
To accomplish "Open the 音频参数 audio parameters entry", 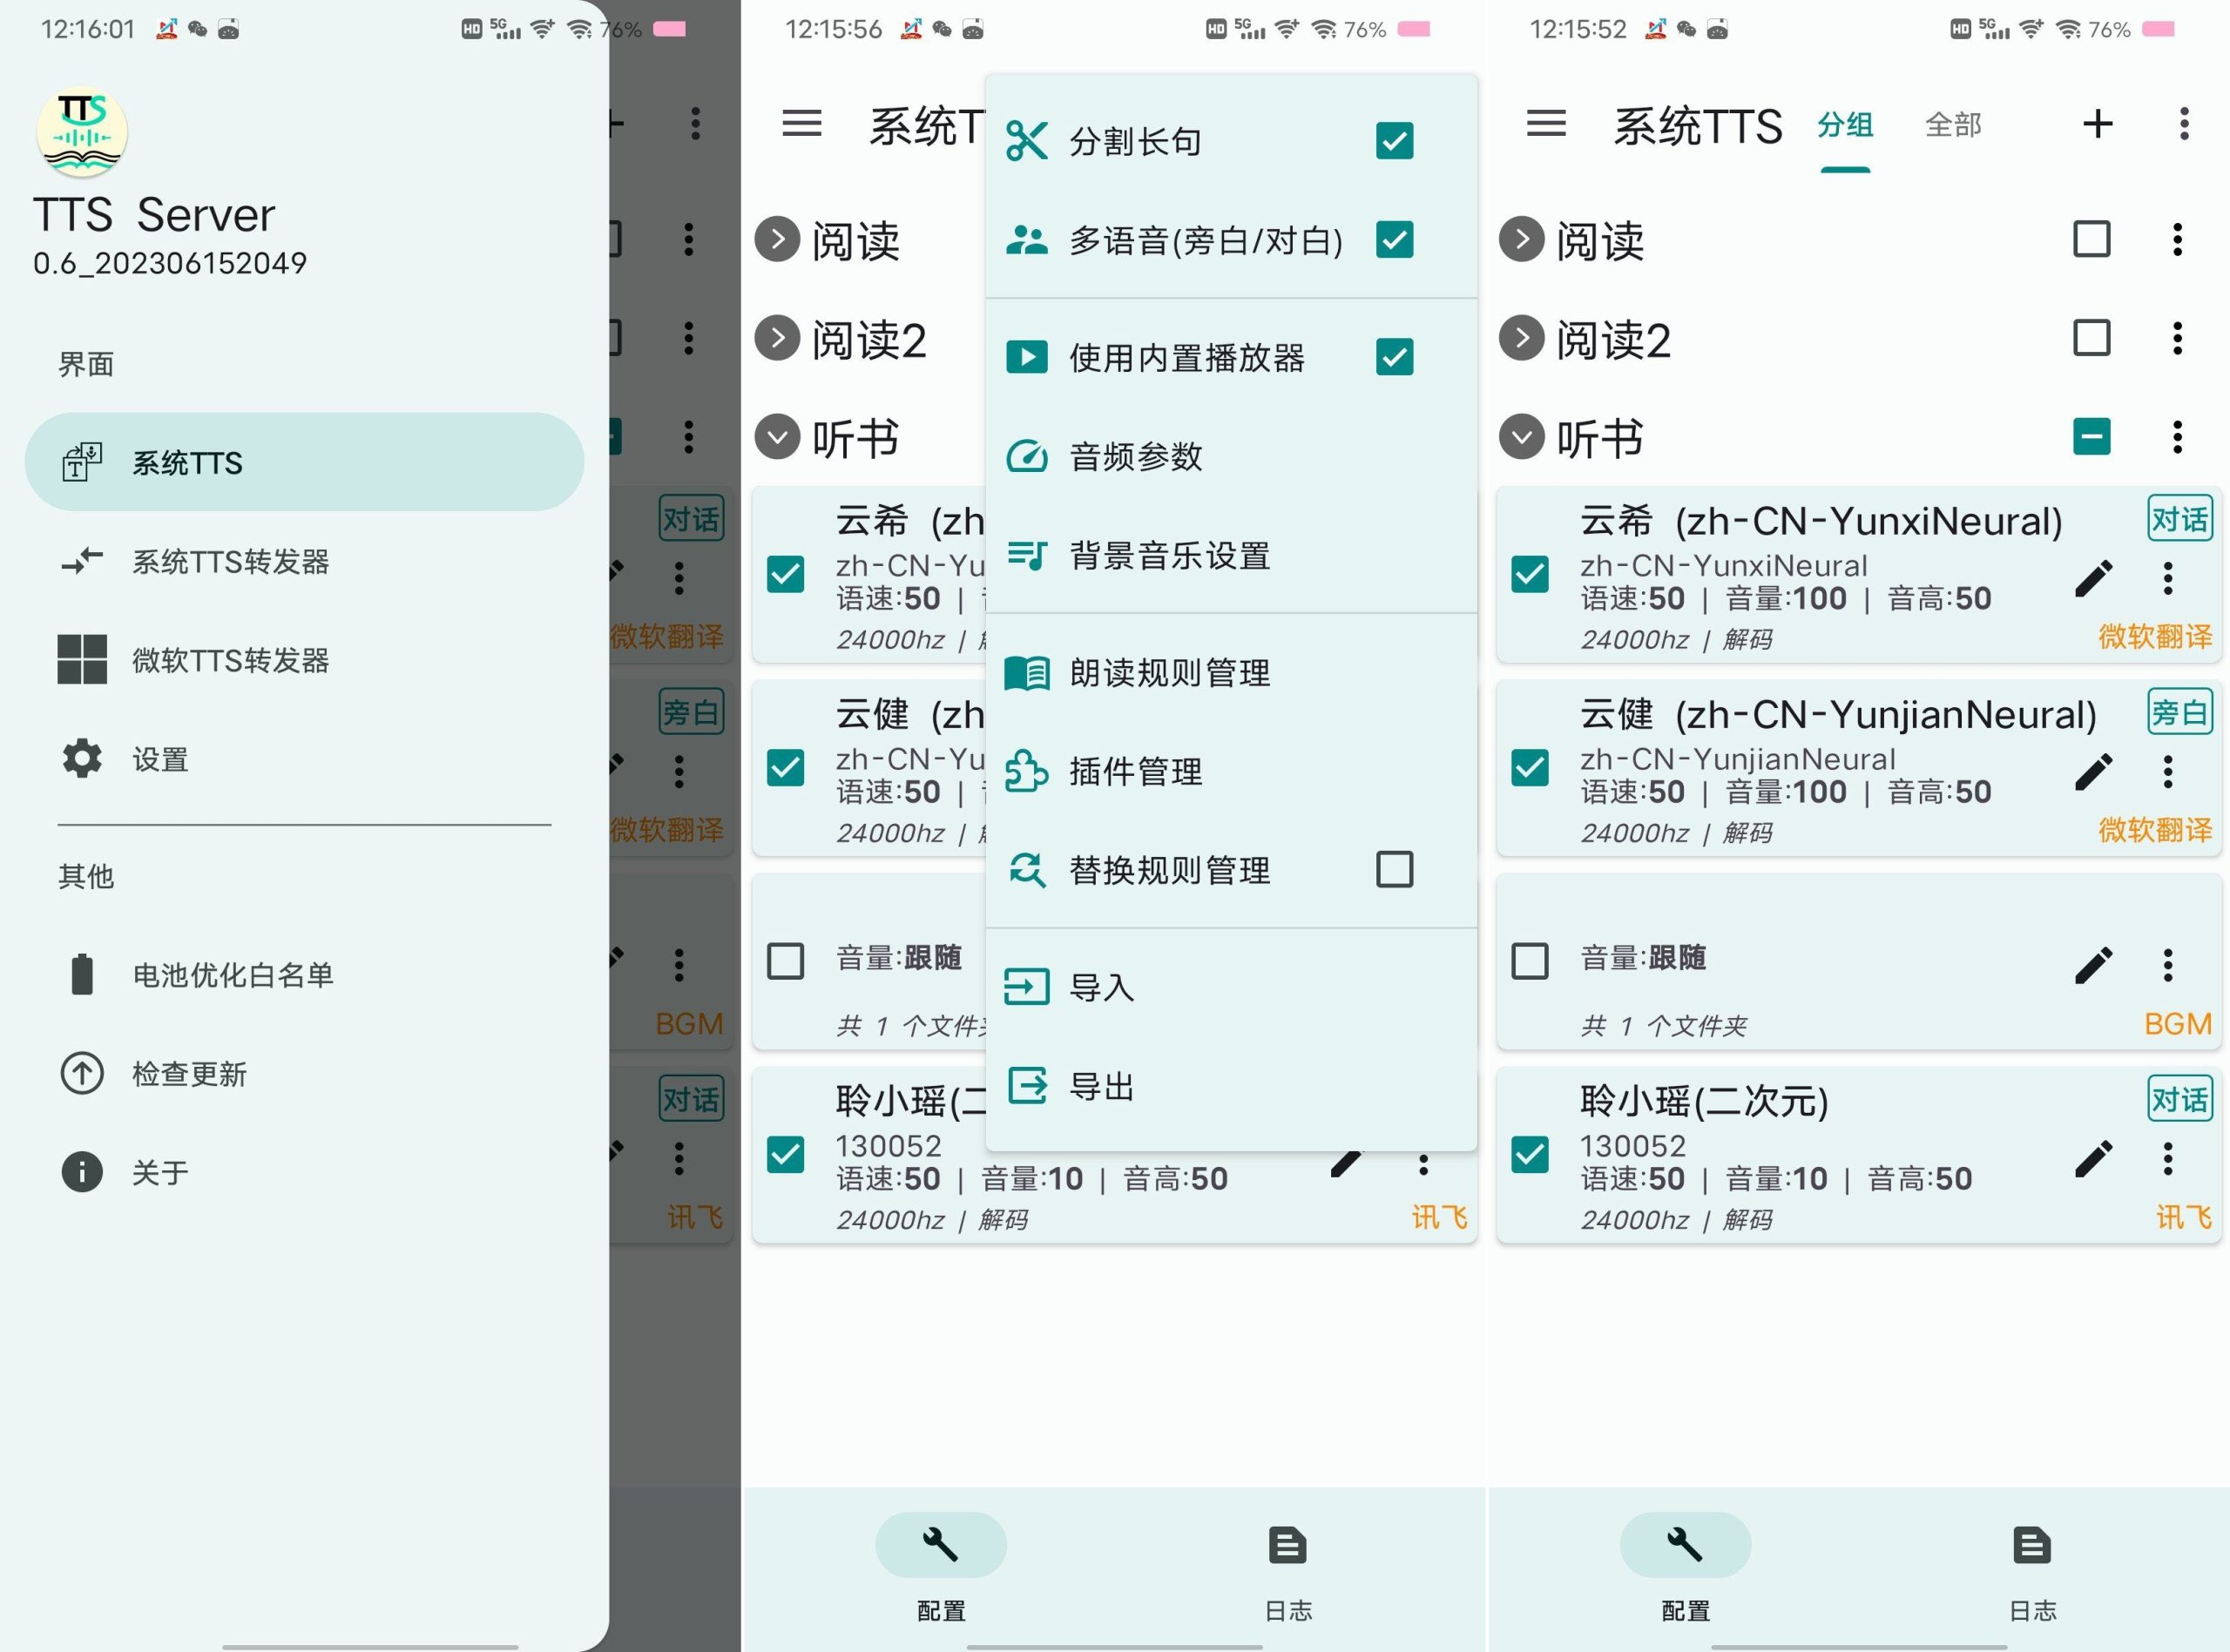I will 1135,457.
